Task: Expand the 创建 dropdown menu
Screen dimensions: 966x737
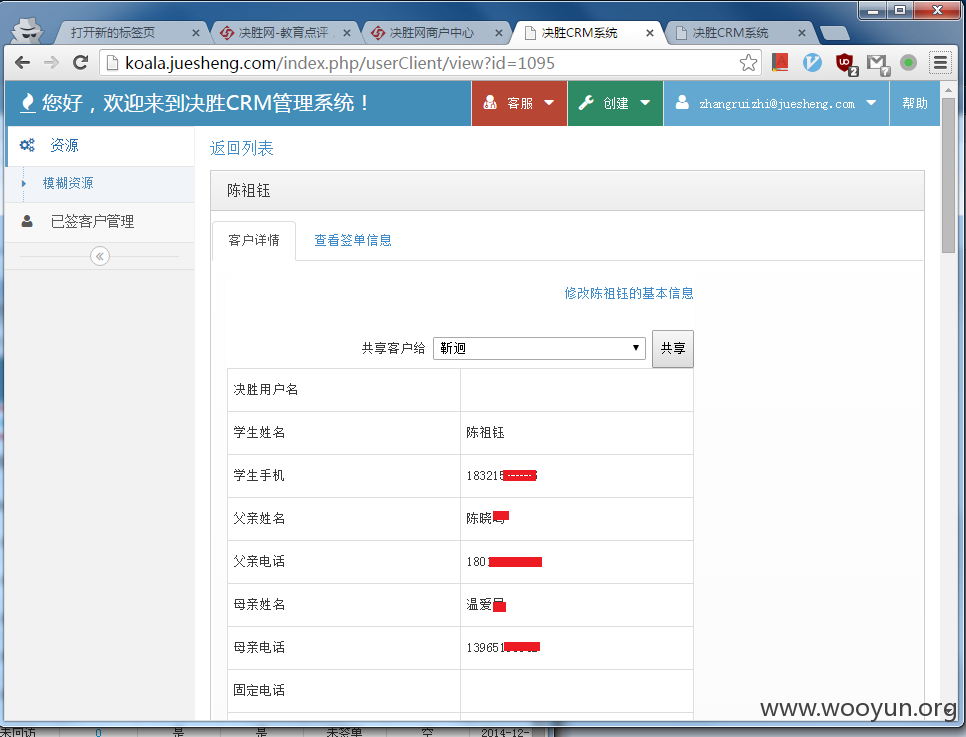Action: (615, 104)
